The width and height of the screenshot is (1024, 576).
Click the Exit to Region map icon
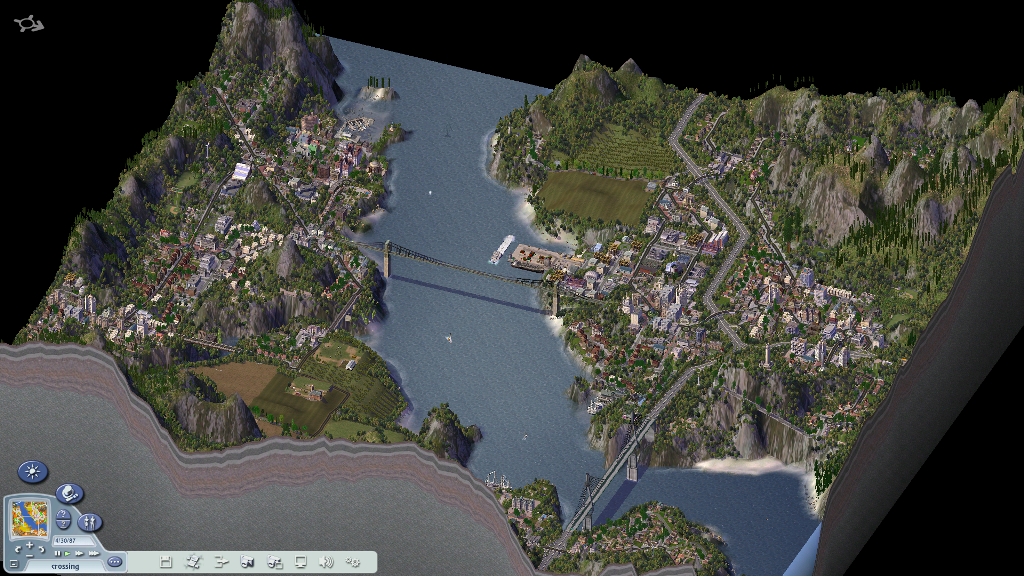pos(193,562)
